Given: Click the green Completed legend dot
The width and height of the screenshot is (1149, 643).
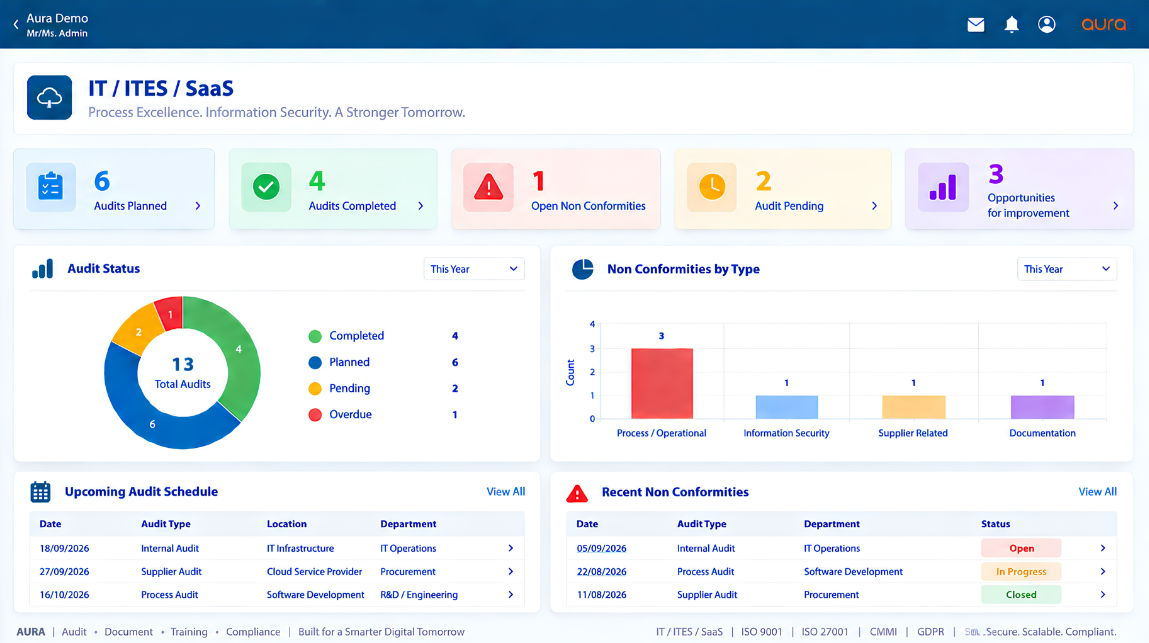Looking at the screenshot, I should click(315, 337).
